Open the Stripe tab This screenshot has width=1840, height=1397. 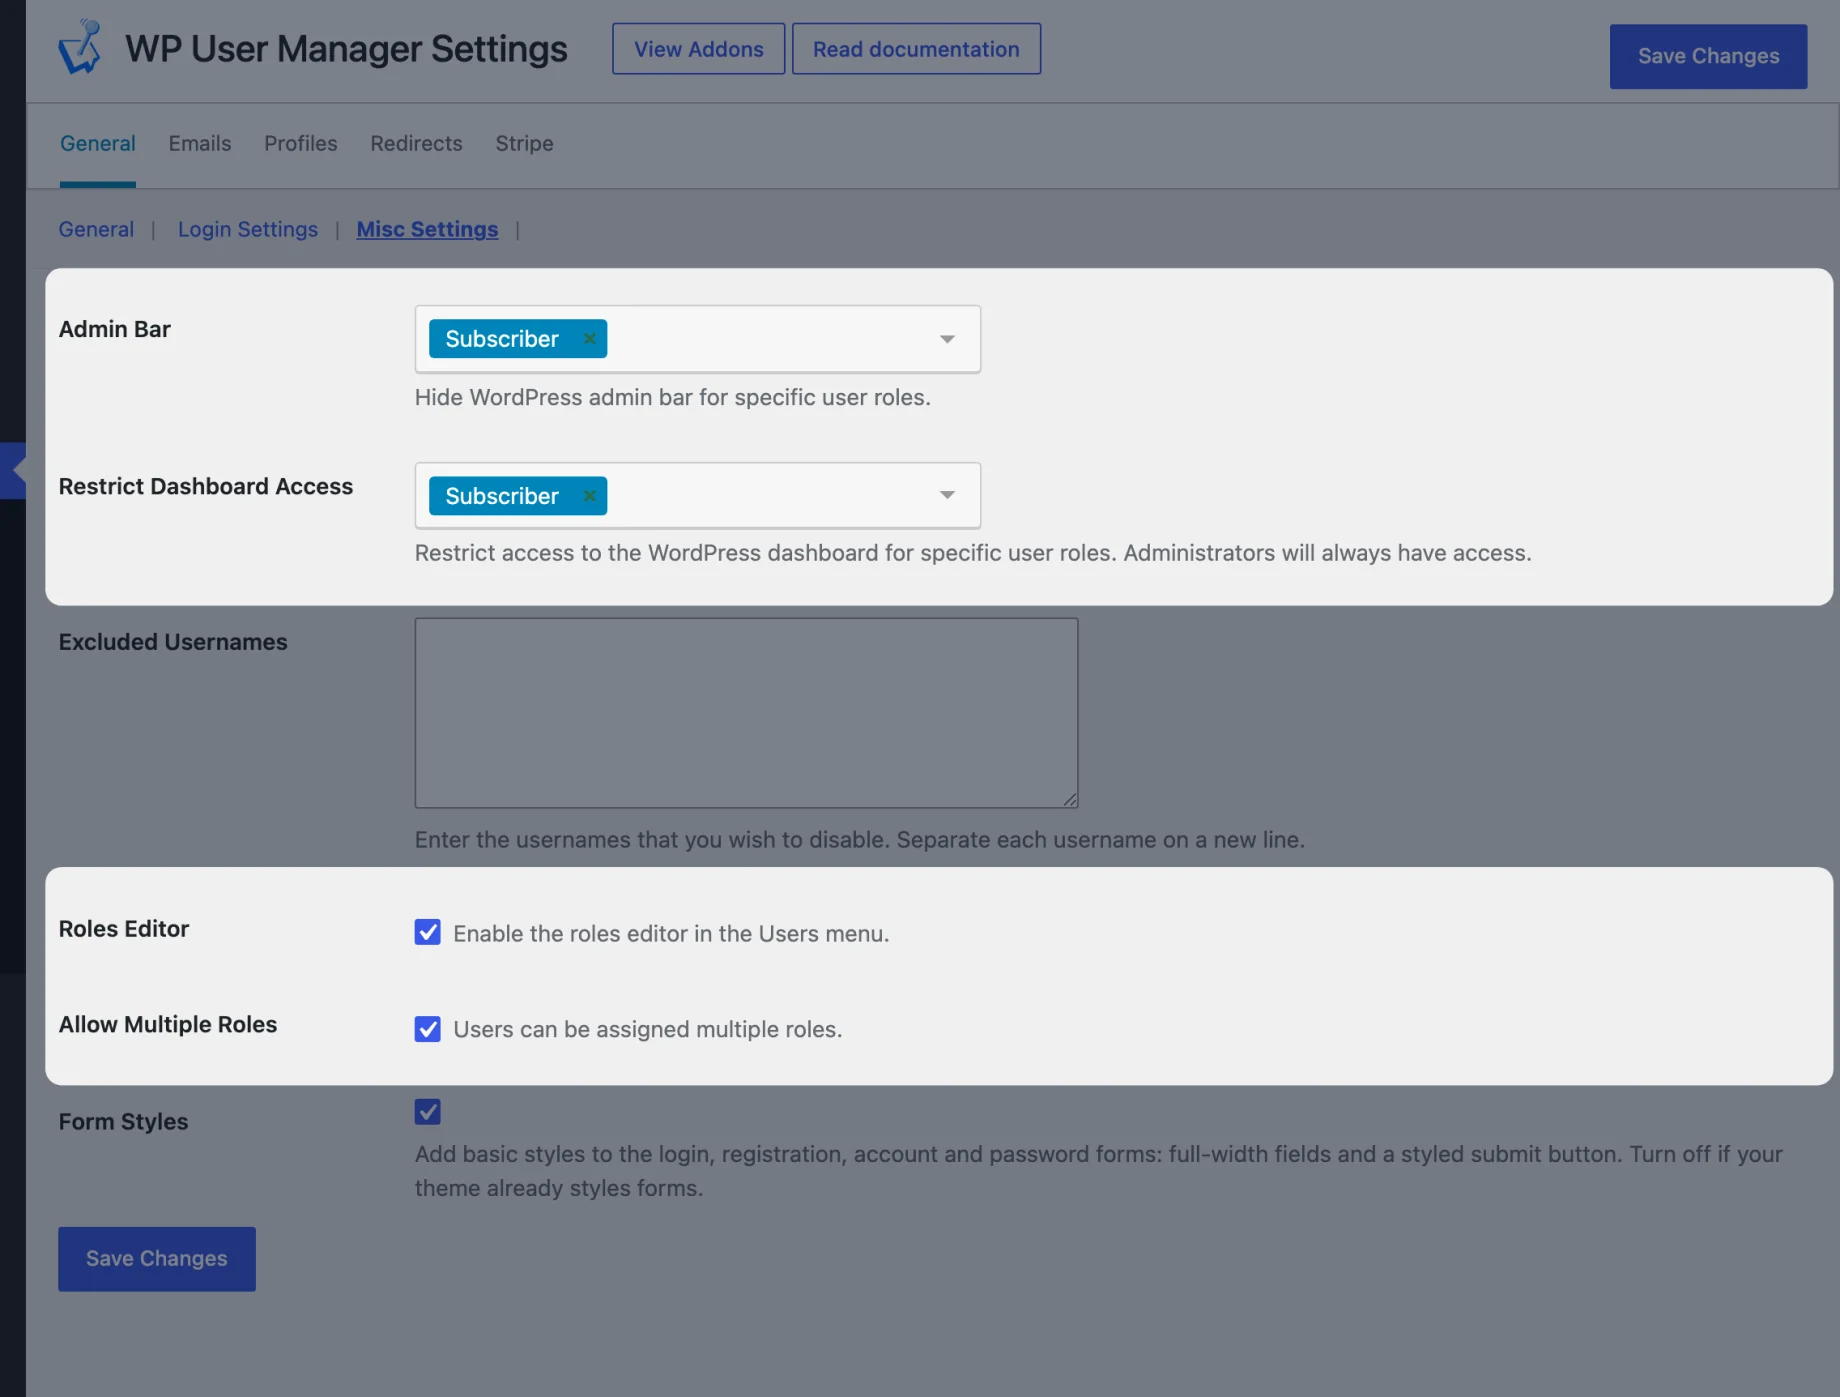524,143
